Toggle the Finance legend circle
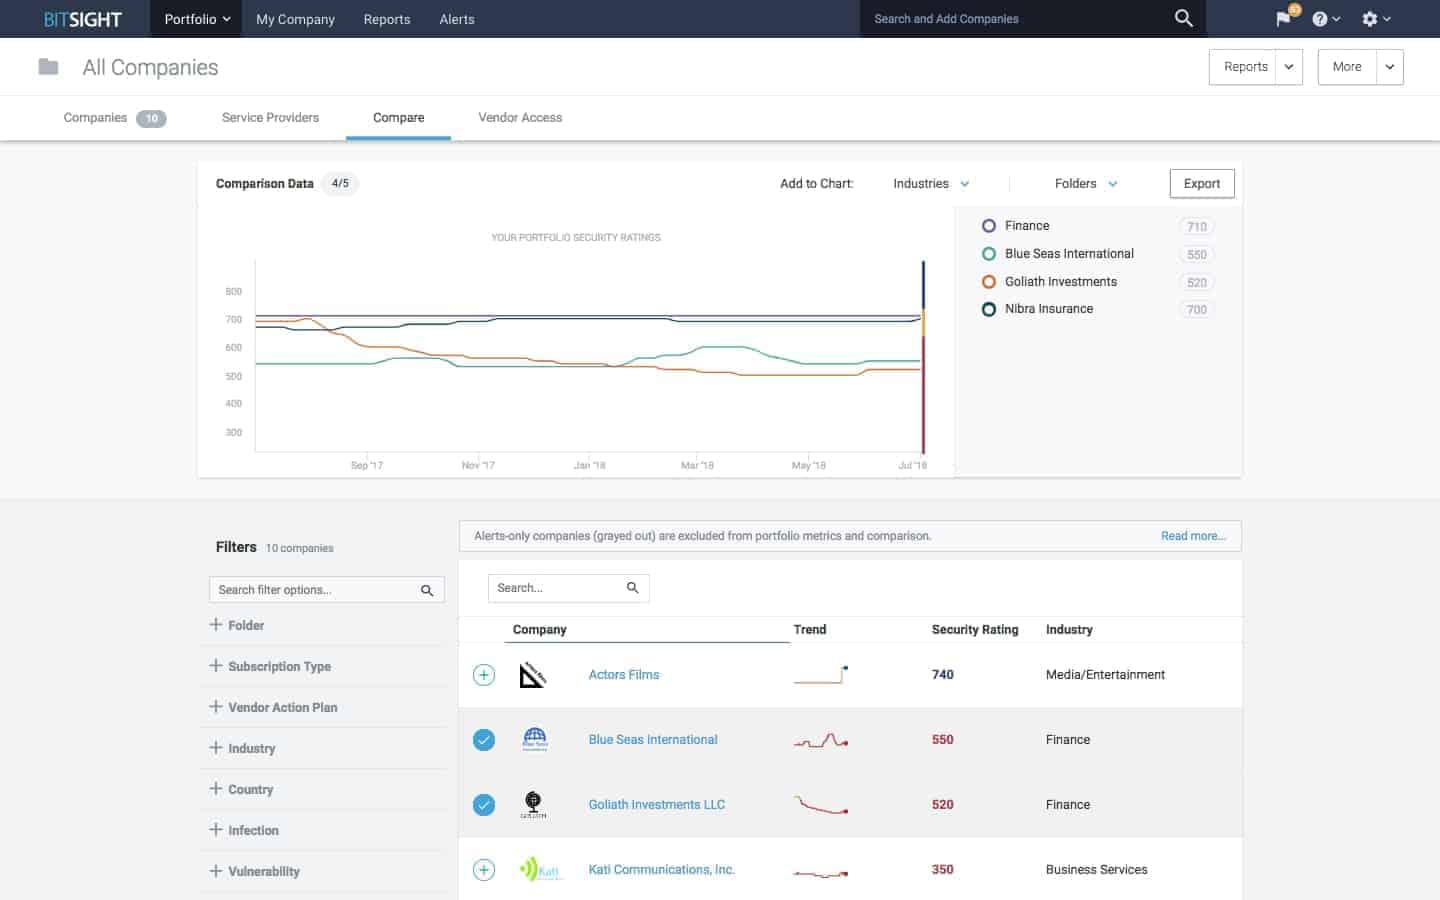Image resolution: width=1440 pixels, height=900 pixels. pyautogui.click(x=989, y=226)
